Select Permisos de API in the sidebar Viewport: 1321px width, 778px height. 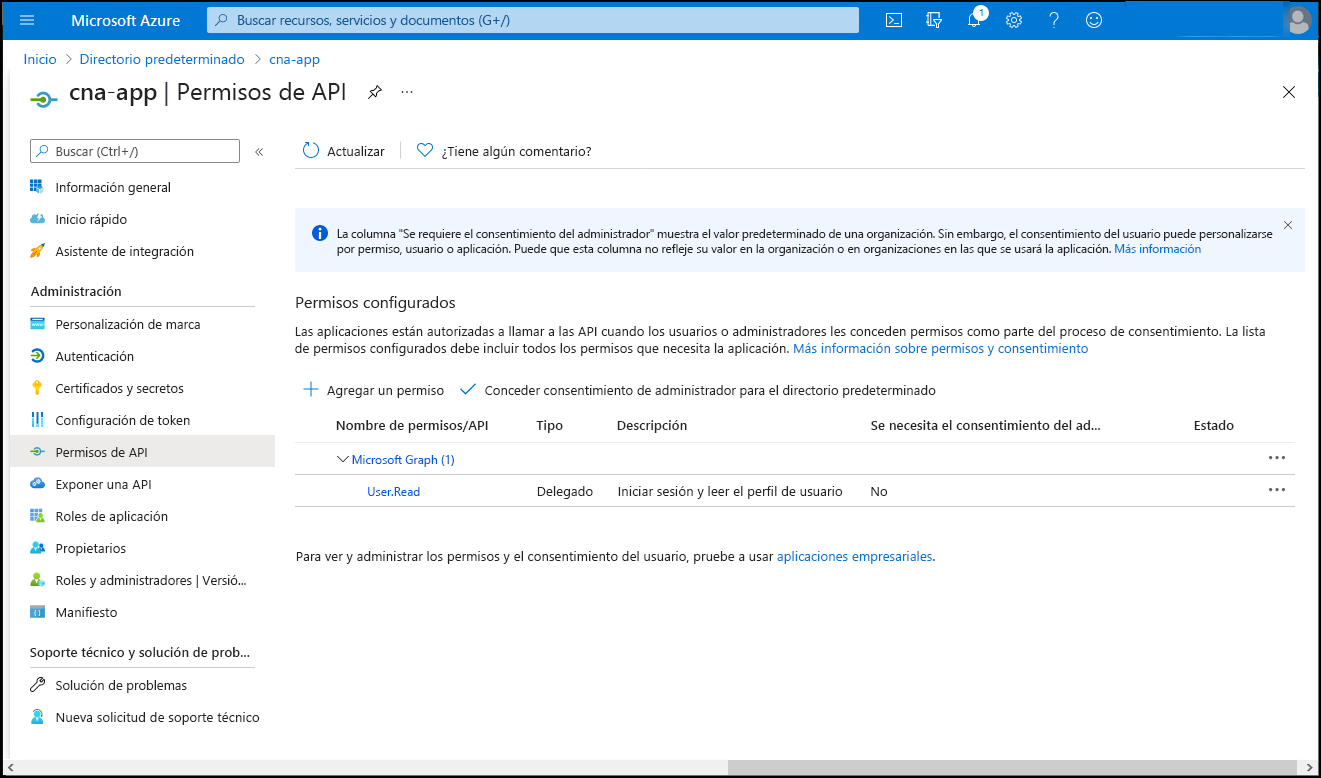(142, 452)
